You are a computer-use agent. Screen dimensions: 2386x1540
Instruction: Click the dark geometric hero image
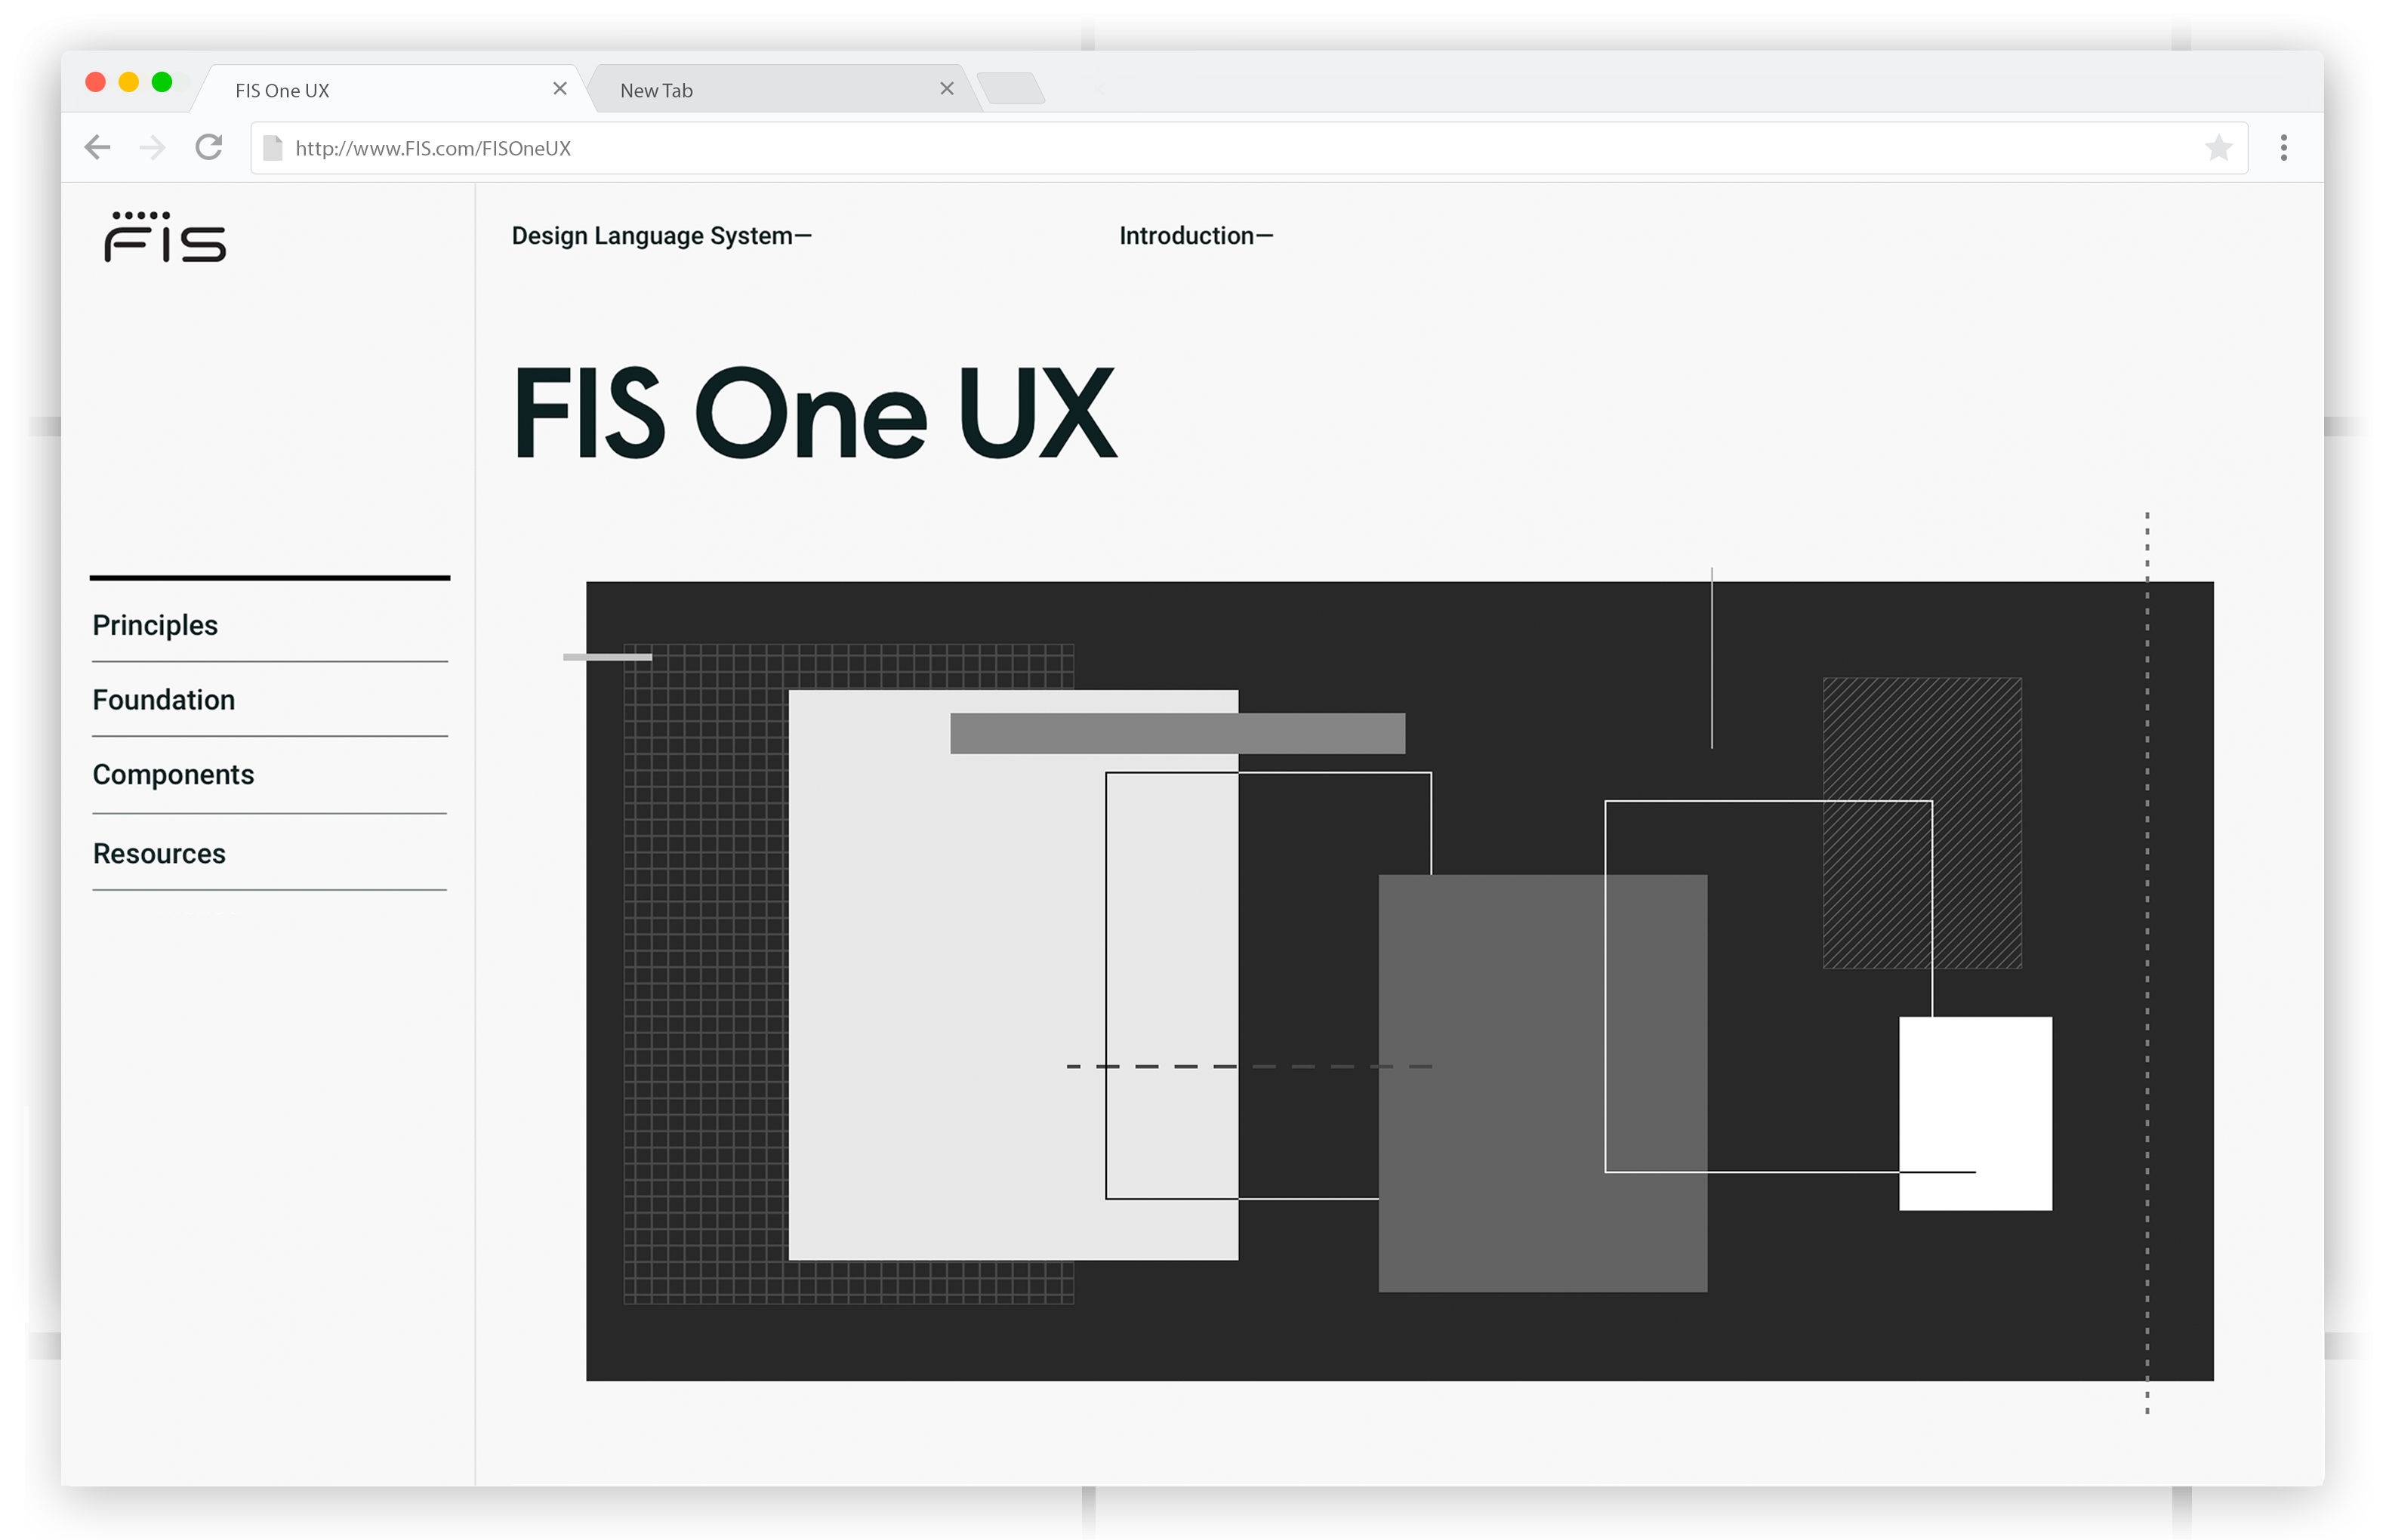(1399, 981)
